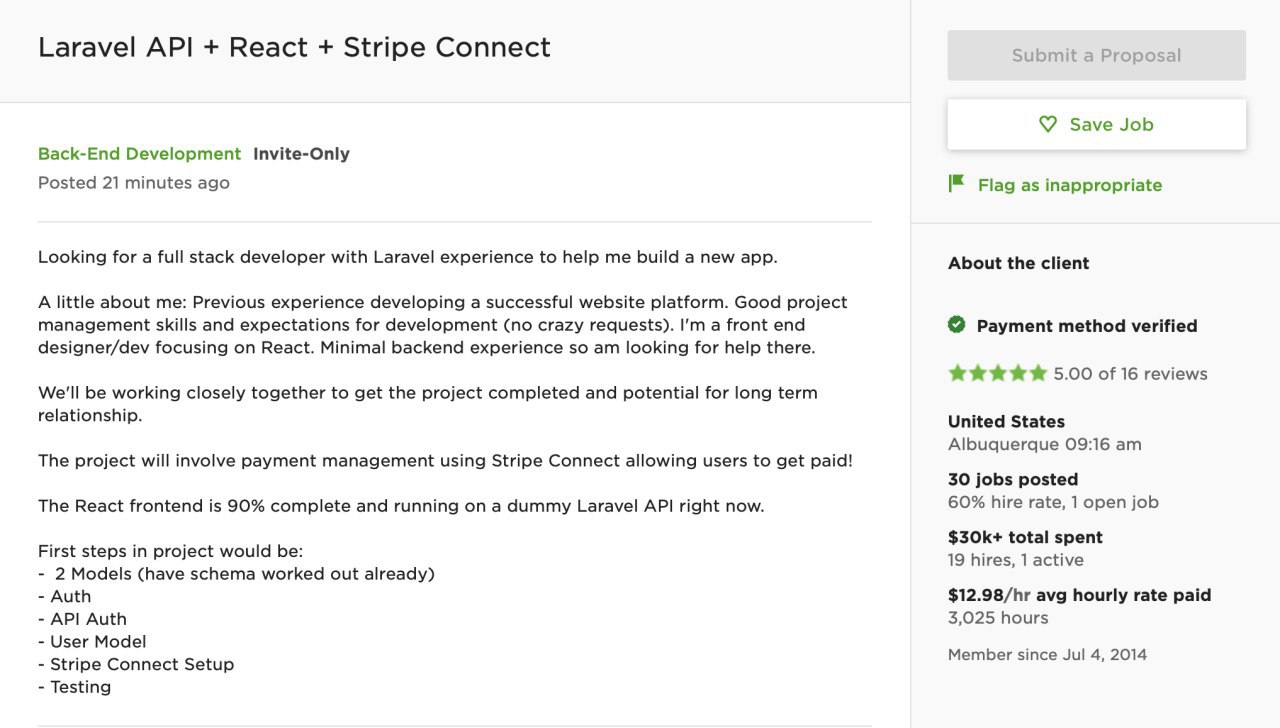Click the green flag icon
The image size is (1280, 728).
tap(956, 184)
